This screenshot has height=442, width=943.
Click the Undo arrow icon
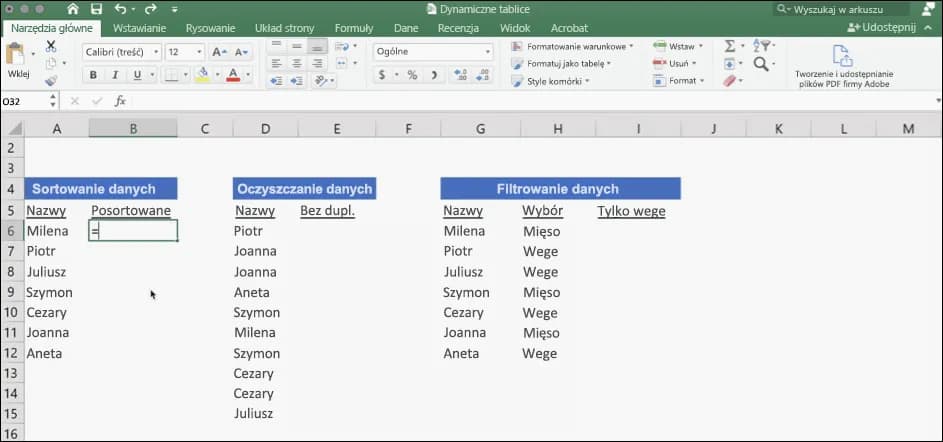pyautogui.click(x=120, y=9)
